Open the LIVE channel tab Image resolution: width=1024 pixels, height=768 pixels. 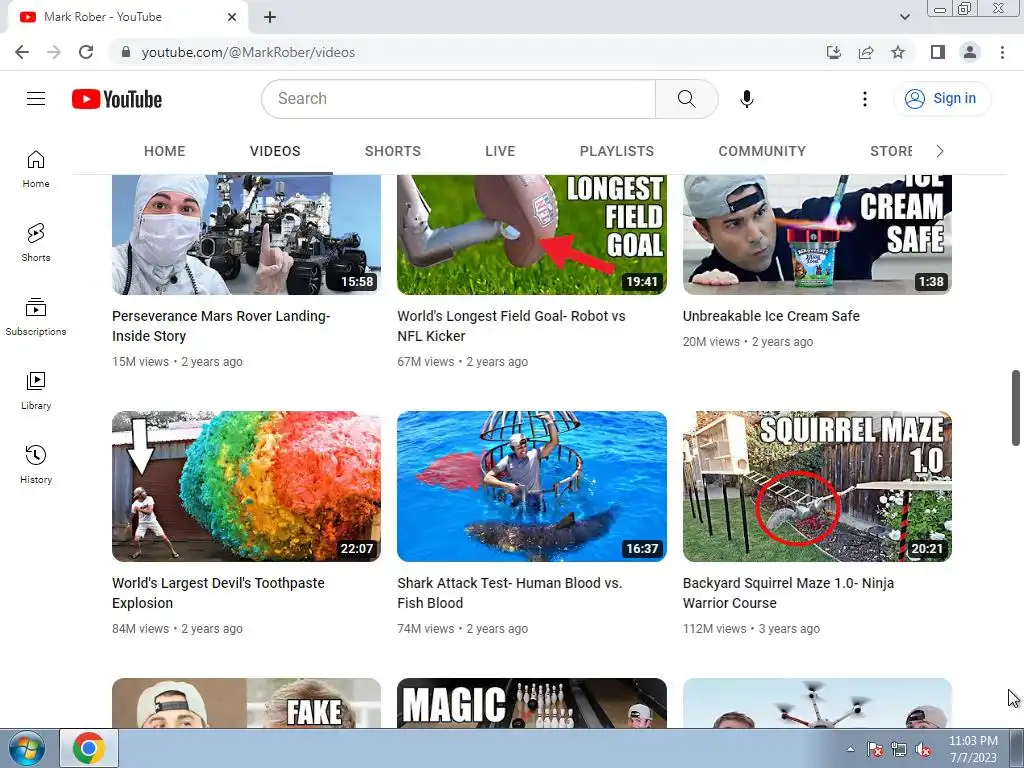coord(500,151)
